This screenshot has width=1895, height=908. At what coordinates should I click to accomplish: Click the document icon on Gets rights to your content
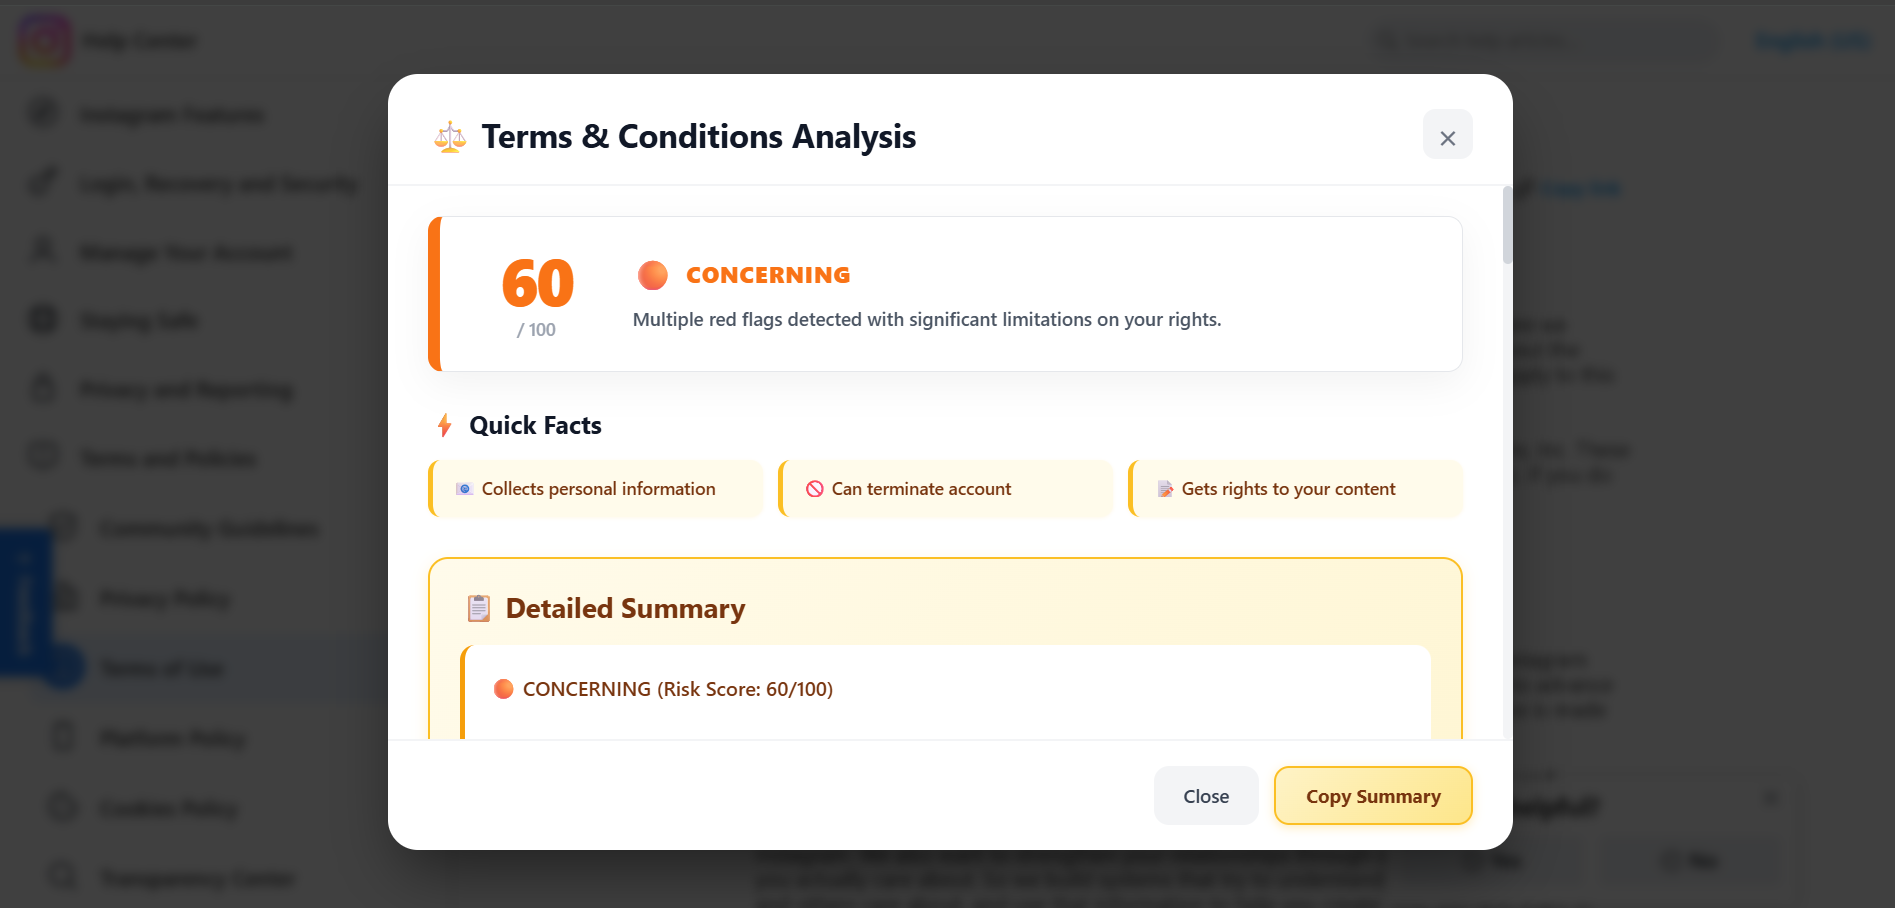coord(1165,489)
